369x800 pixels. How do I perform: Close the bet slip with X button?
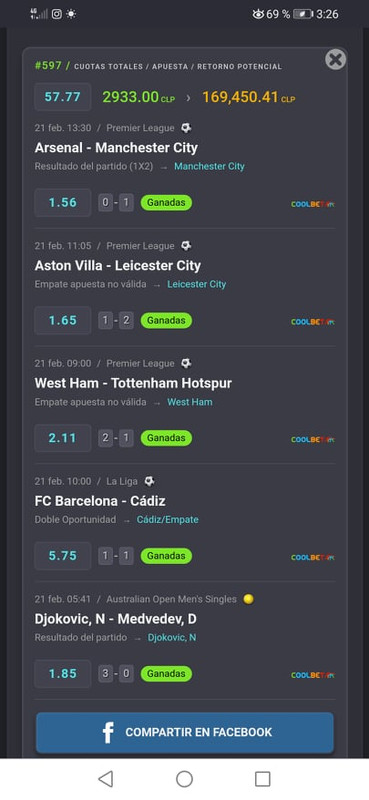click(x=335, y=60)
